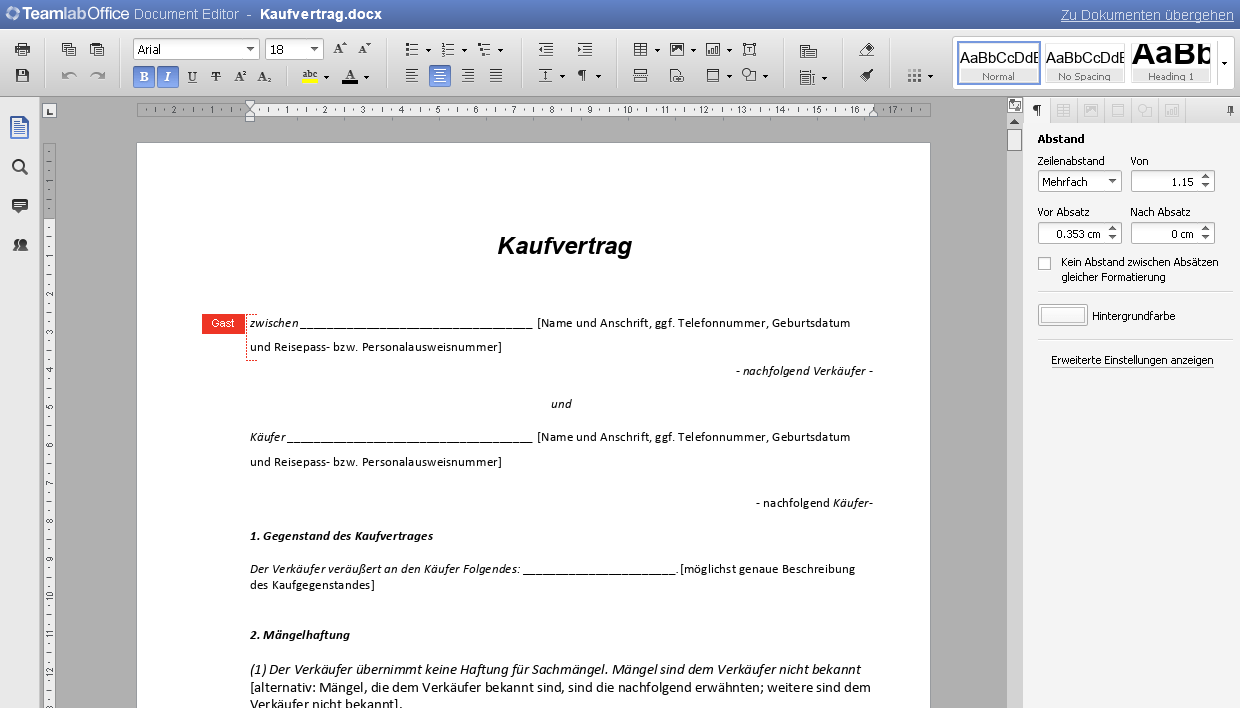Decrease the paragraph indent
The height and width of the screenshot is (708, 1240).
(x=546, y=49)
